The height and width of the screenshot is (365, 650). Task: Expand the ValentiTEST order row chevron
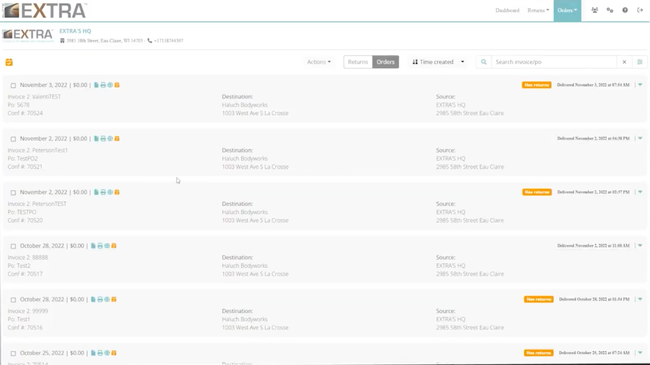click(640, 85)
